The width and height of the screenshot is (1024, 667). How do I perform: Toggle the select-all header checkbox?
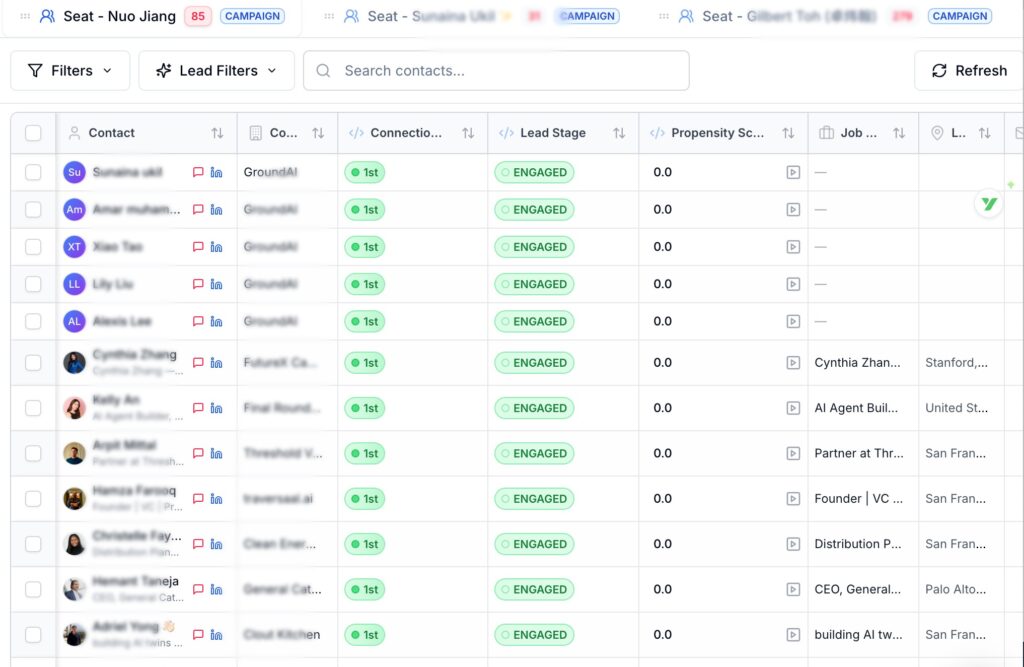(33, 133)
